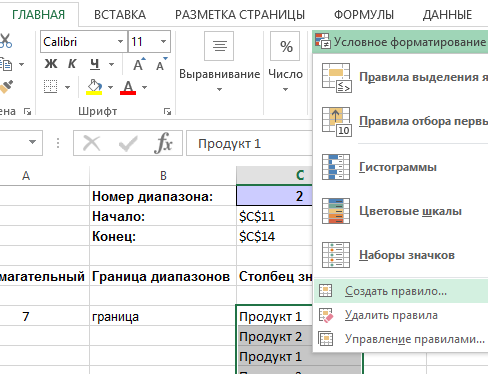Switch to the ГЛАВНАЯ tab
The height and width of the screenshot is (374, 488).
click(39, 15)
